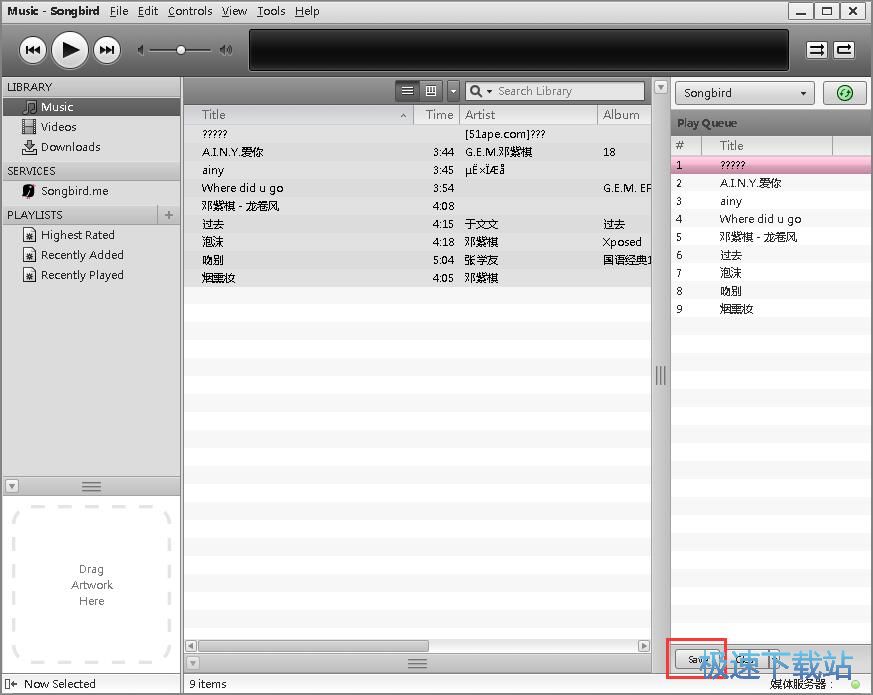Viewport: 873px width, 695px height.
Task: Click the Save button in Play Queue
Action: pyautogui.click(x=696, y=659)
